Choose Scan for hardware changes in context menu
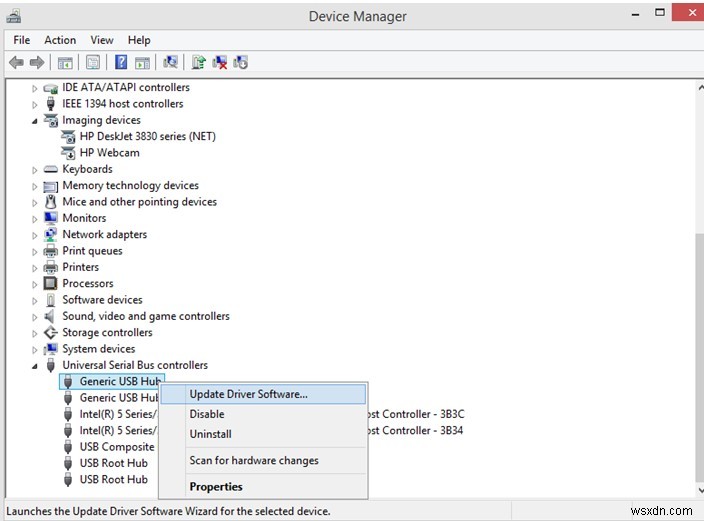 tap(263, 460)
